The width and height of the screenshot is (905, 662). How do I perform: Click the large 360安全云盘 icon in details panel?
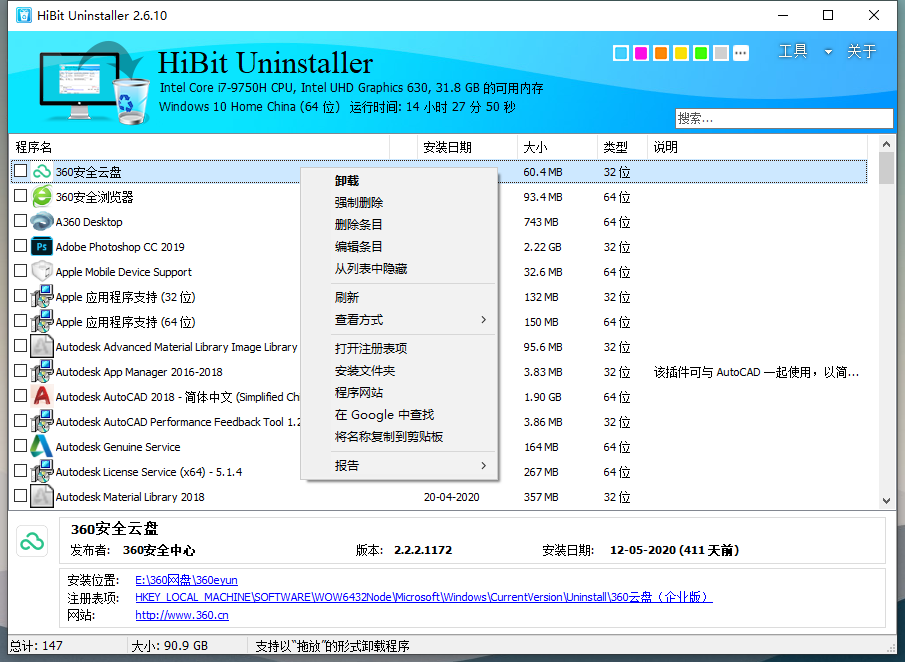32,541
